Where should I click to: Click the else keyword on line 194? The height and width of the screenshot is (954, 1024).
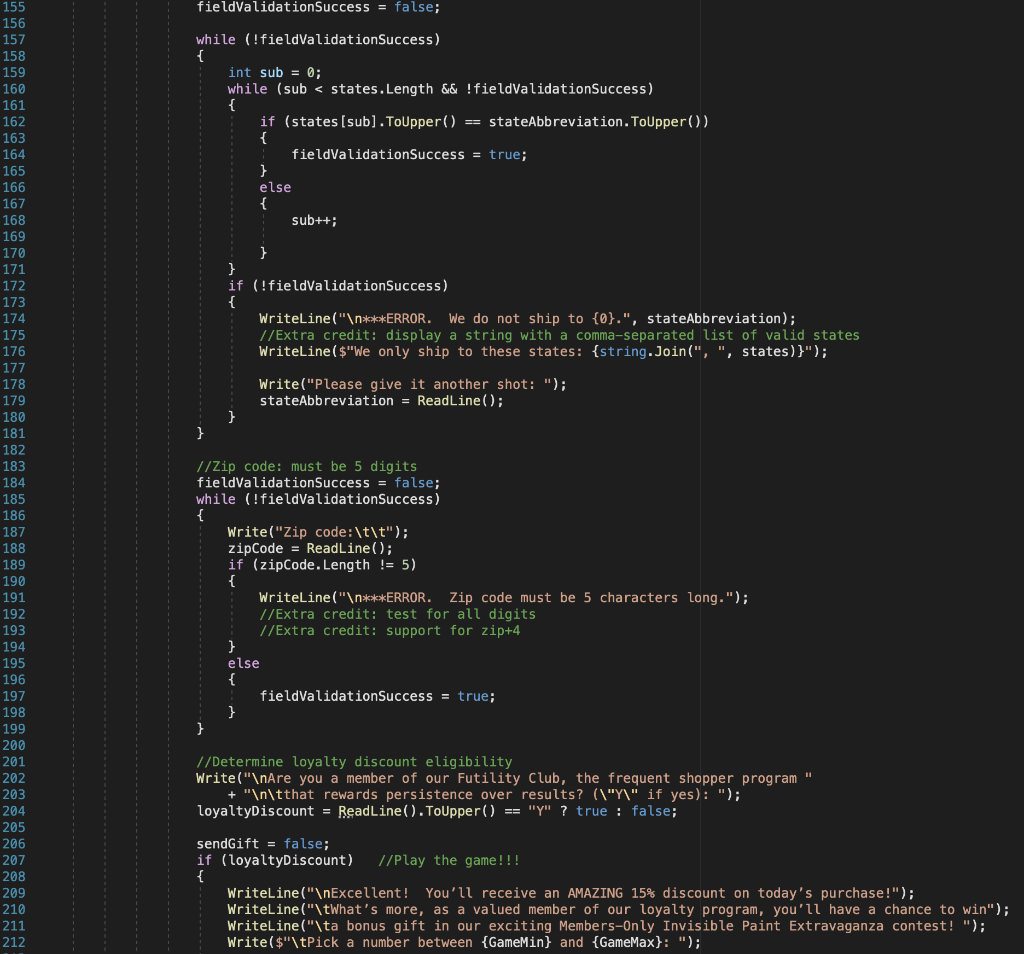[243, 662]
